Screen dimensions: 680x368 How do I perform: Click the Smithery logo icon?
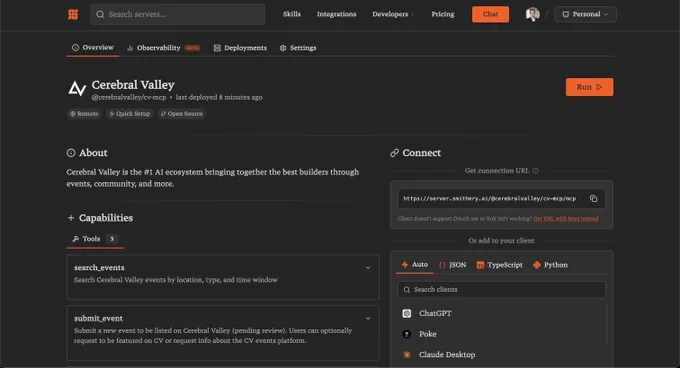[73, 14]
